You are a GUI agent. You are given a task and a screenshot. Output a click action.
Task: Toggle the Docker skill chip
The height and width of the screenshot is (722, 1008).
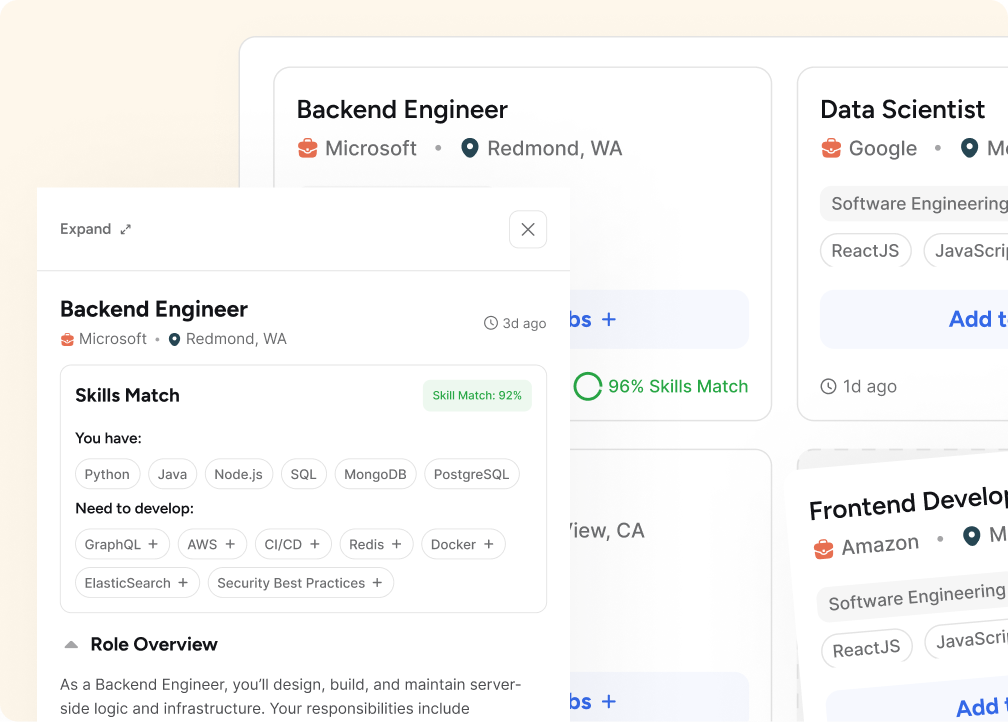click(x=463, y=544)
